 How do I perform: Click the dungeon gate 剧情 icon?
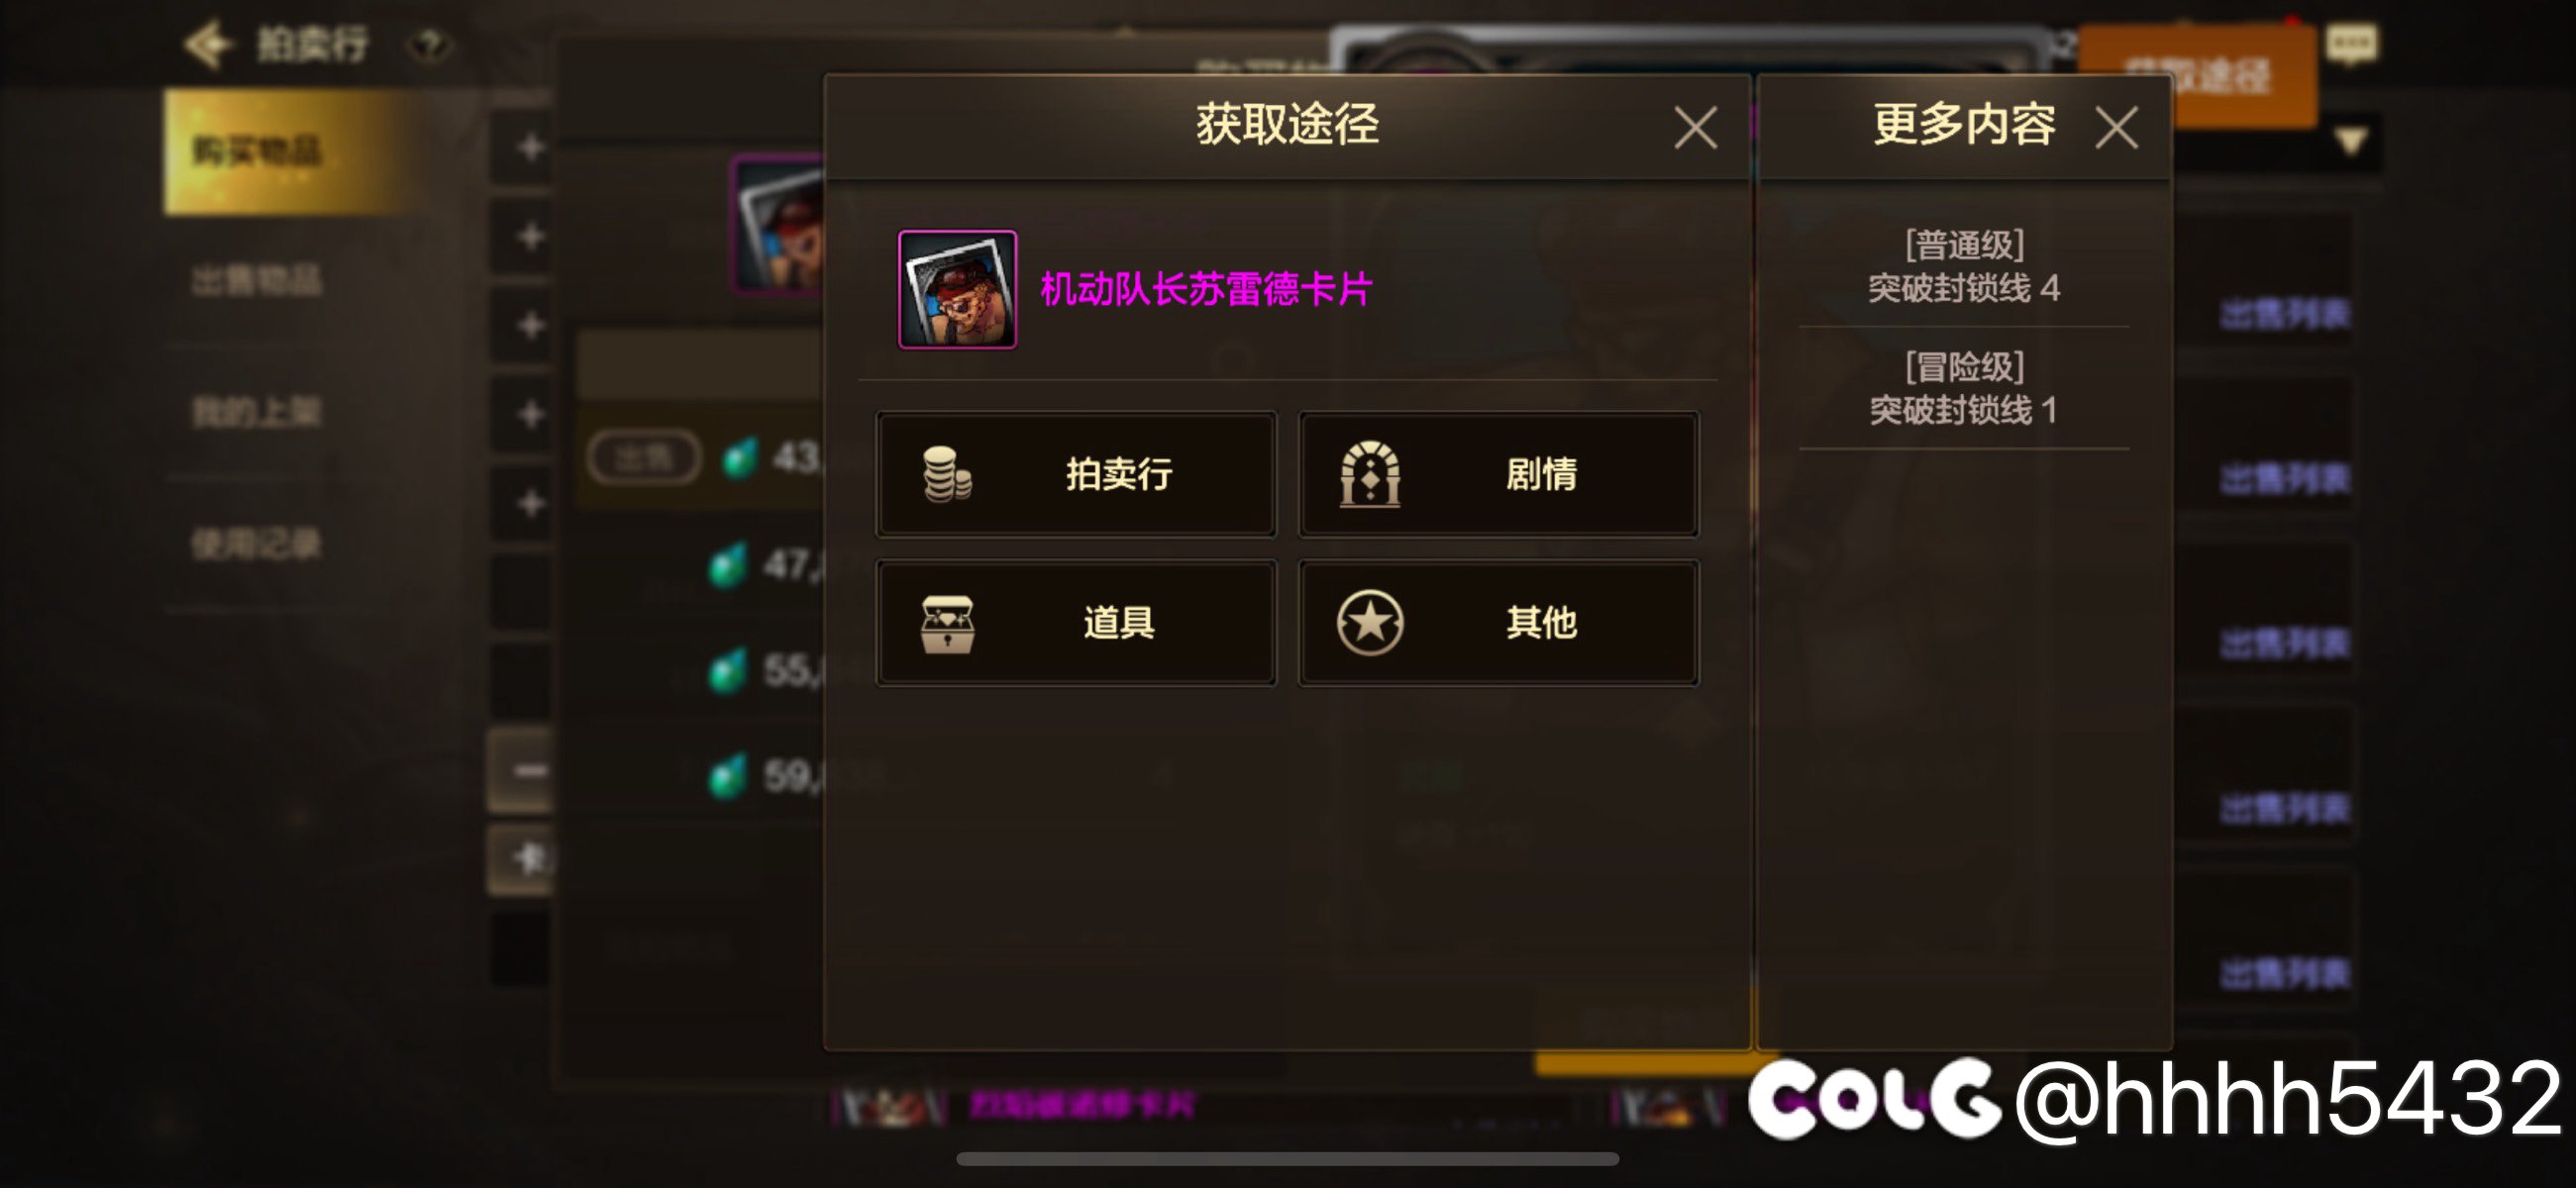point(1369,474)
